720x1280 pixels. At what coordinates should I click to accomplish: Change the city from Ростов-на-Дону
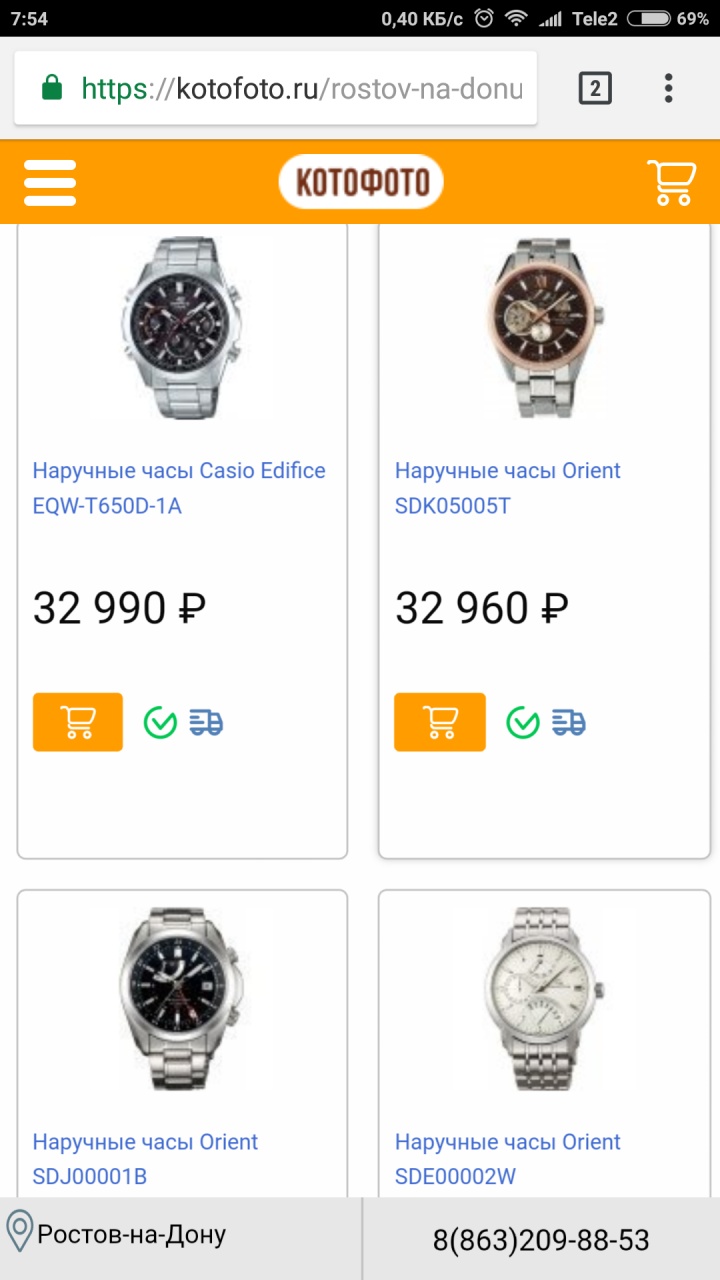[130, 1235]
